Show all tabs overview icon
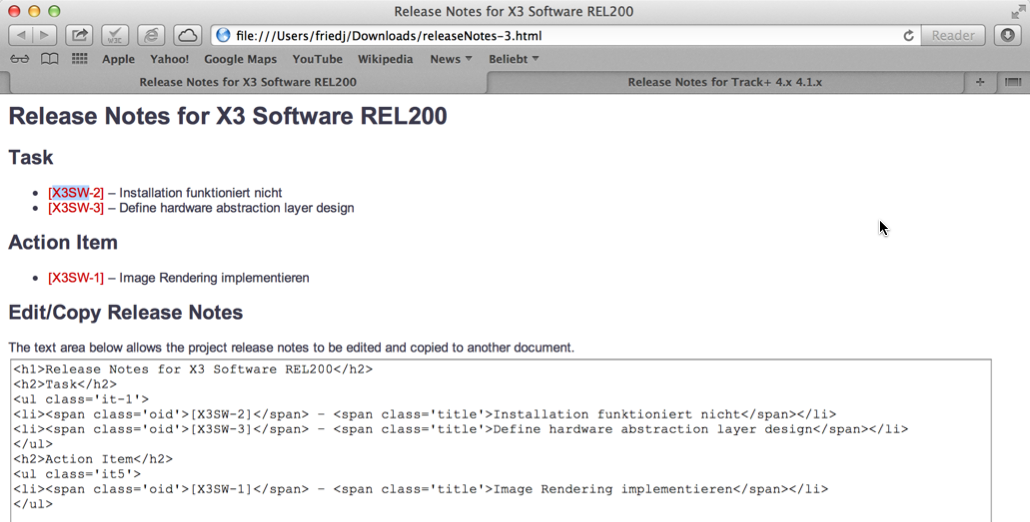 (x=1013, y=82)
